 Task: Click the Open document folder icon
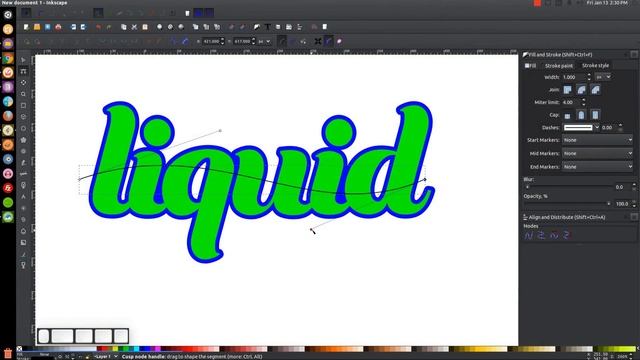pos(37,27)
